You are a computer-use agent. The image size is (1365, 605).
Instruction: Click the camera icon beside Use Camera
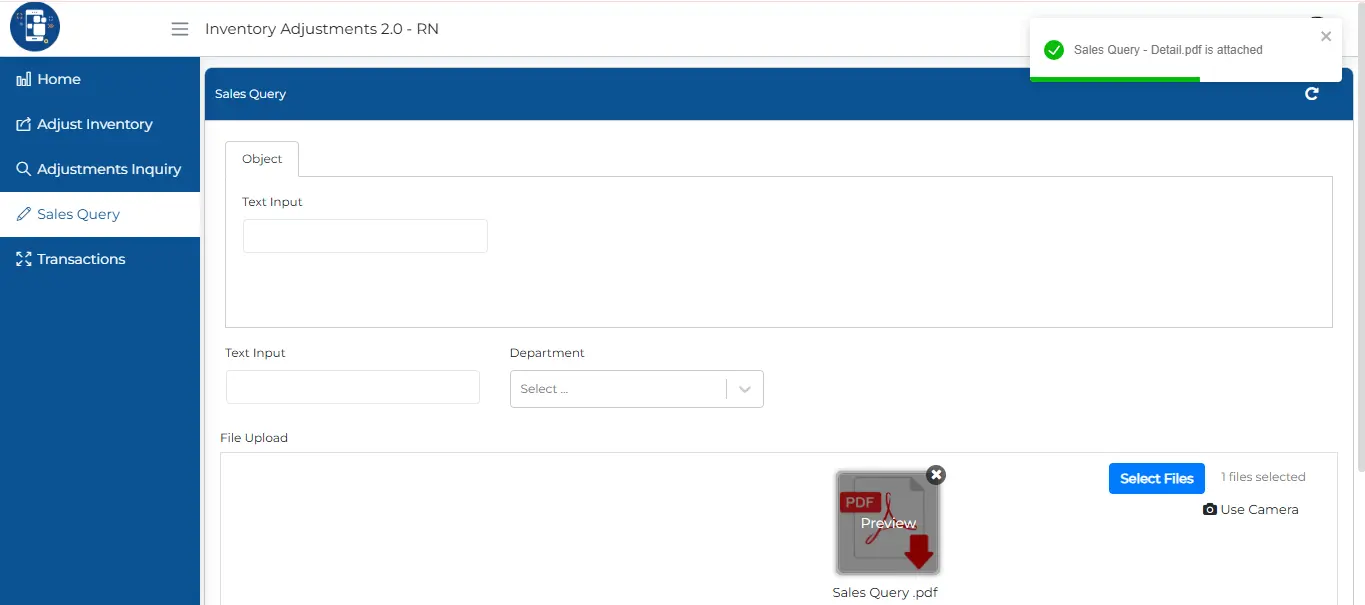1209,509
